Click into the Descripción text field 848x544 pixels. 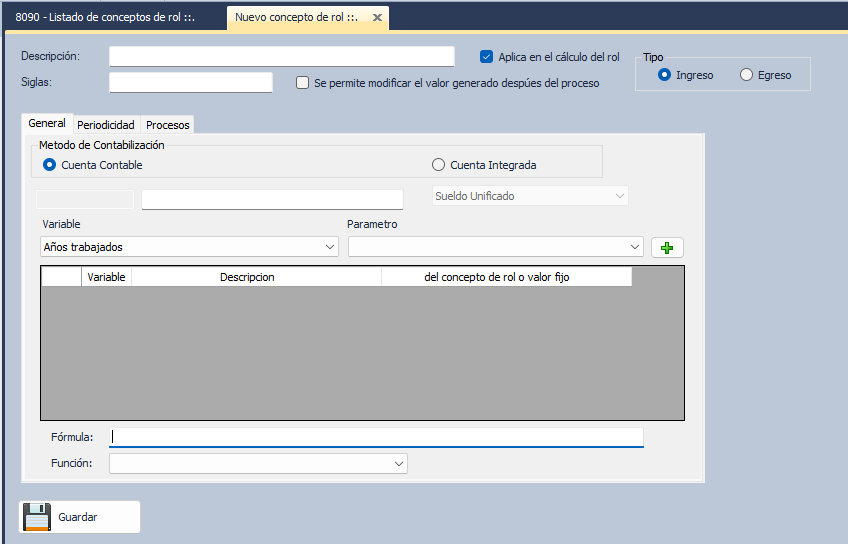click(281, 56)
